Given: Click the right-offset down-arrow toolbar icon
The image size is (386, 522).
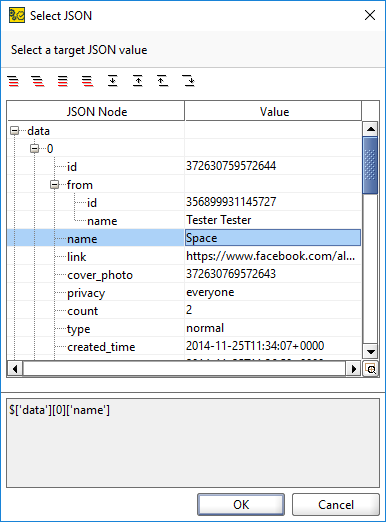Looking at the screenshot, I should [188, 81].
